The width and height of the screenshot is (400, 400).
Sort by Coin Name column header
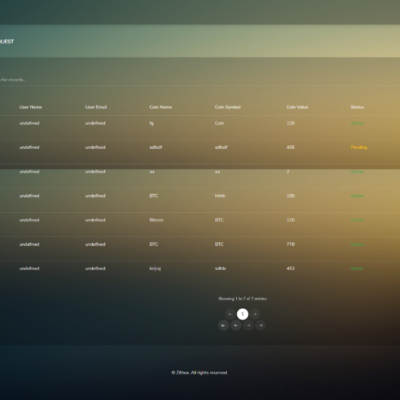pyautogui.click(x=161, y=107)
